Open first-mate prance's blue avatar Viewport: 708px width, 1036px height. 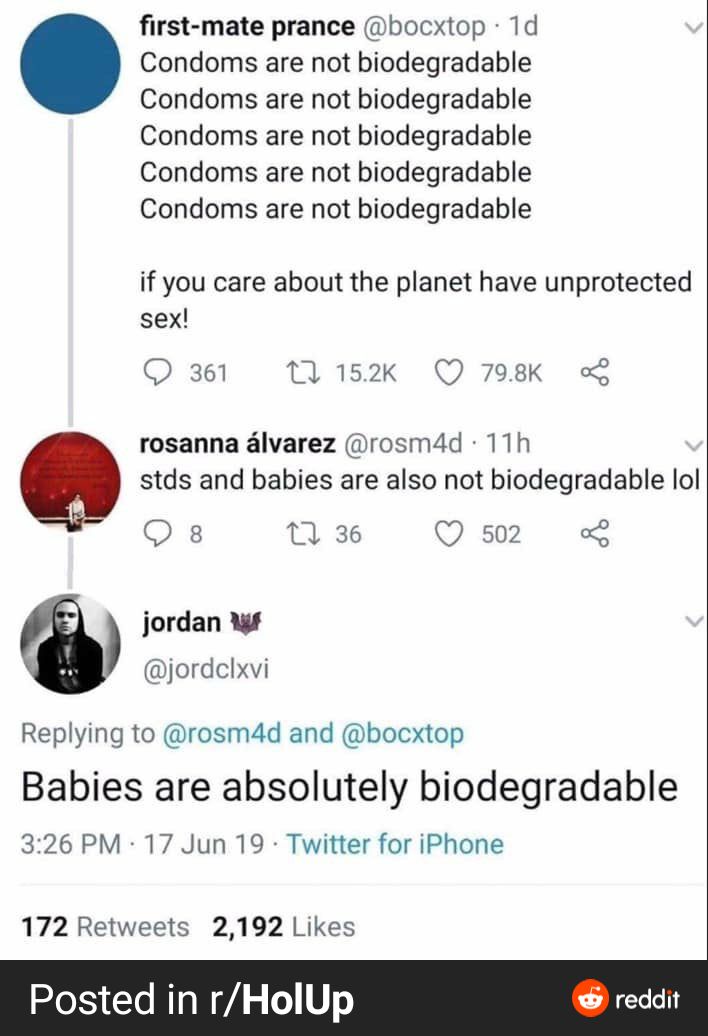coord(70,63)
